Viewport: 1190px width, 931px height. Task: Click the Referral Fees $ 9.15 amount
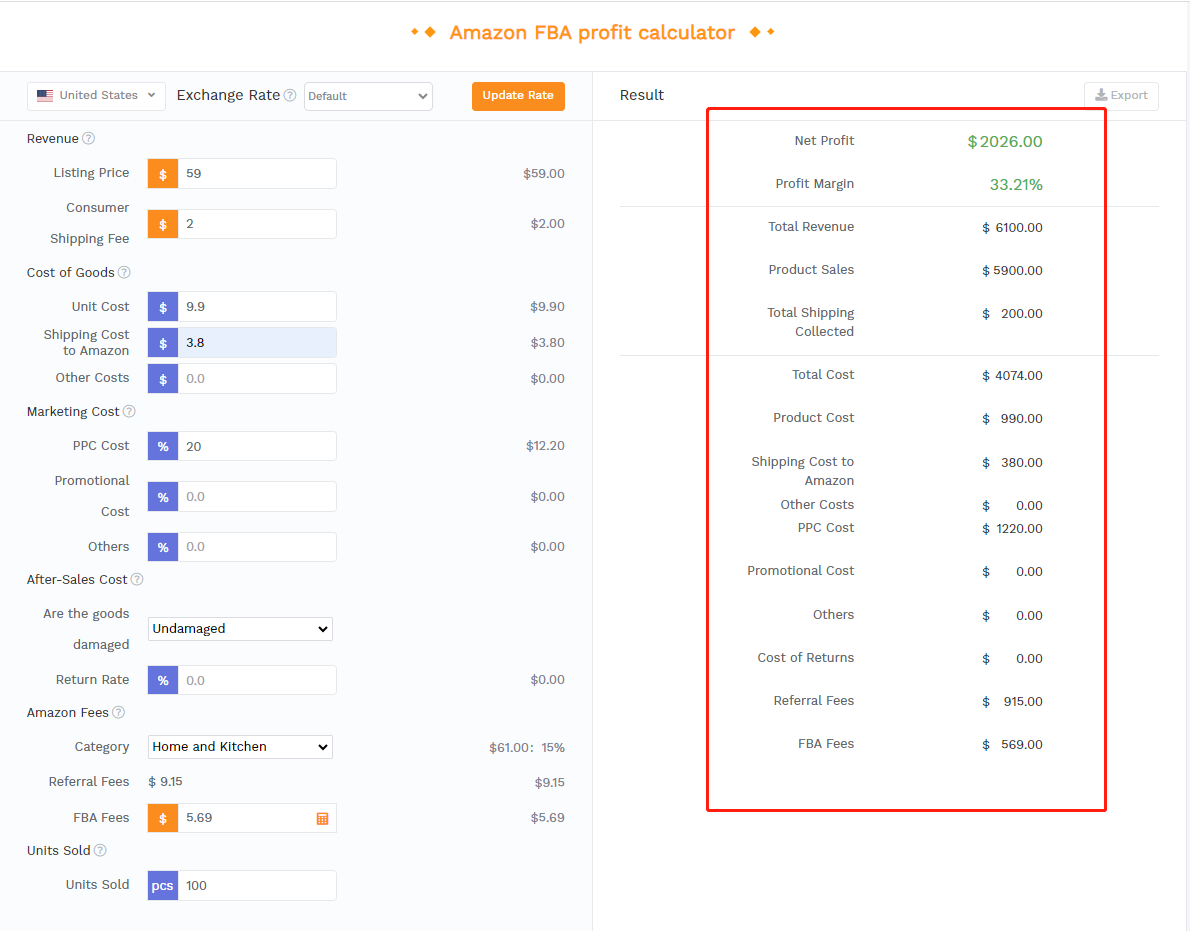tap(165, 782)
